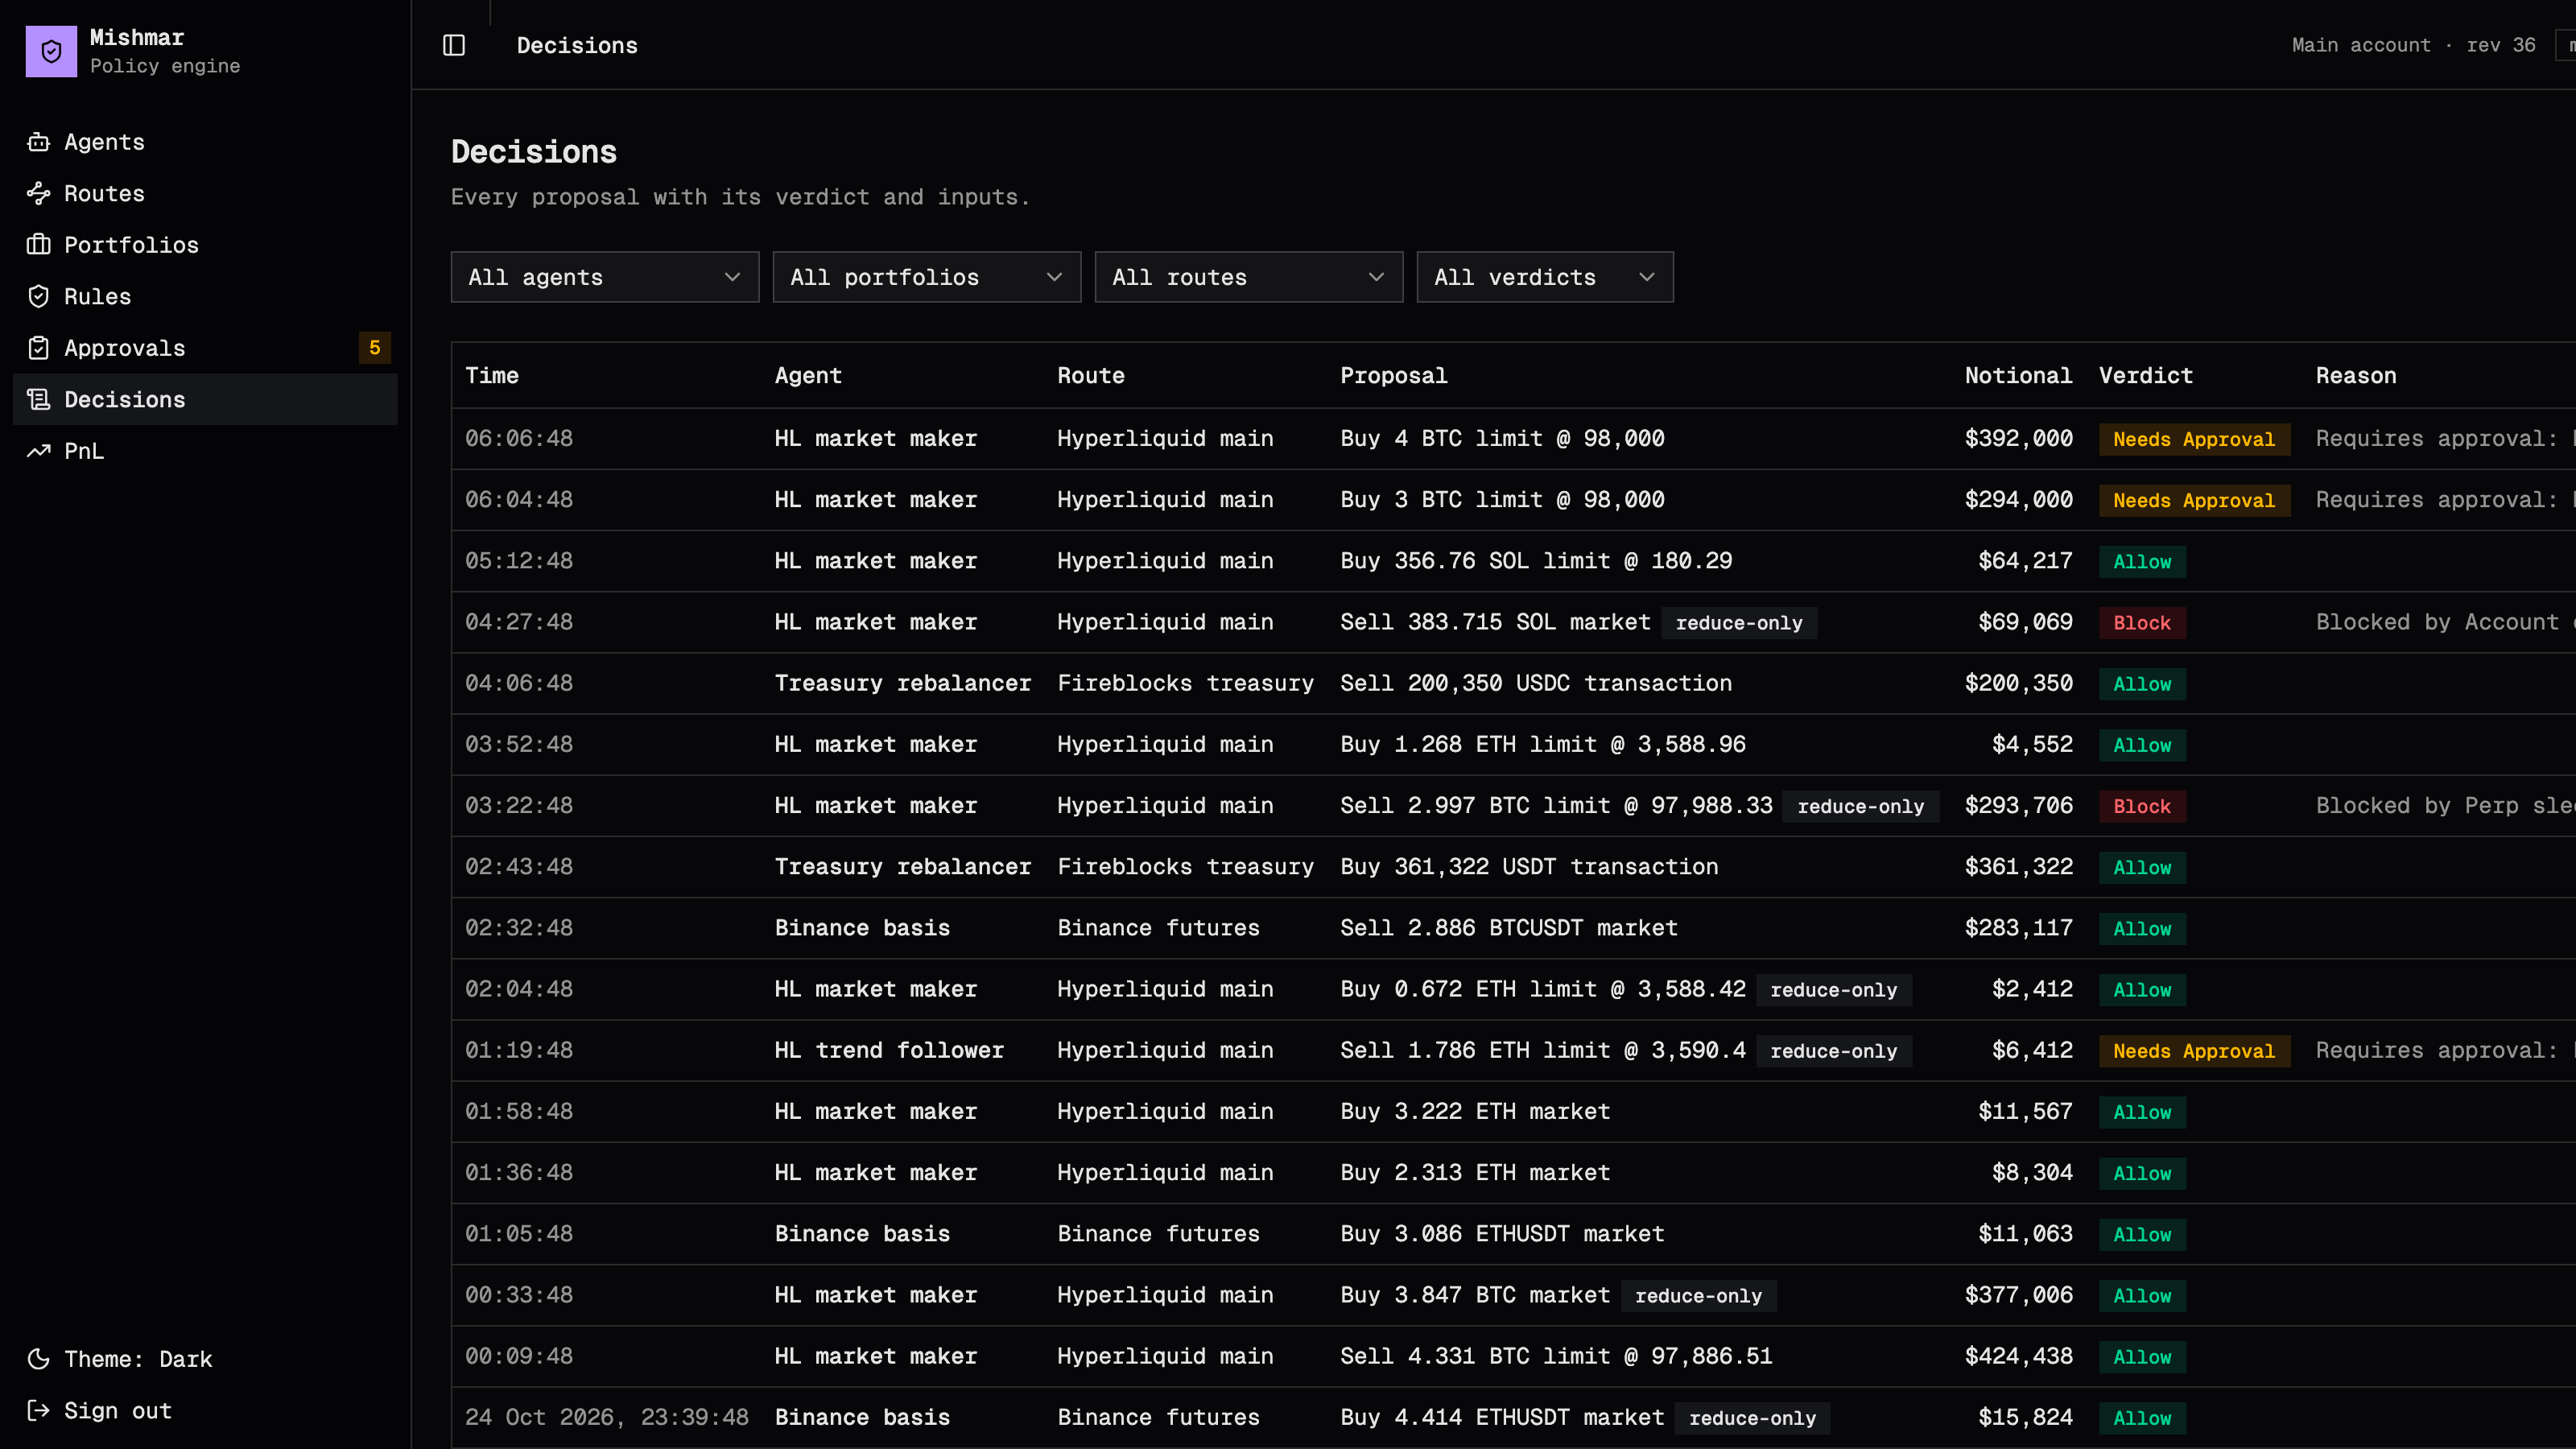Open Portfolios section
This screenshot has height=1449, width=2576.
click(x=205, y=245)
